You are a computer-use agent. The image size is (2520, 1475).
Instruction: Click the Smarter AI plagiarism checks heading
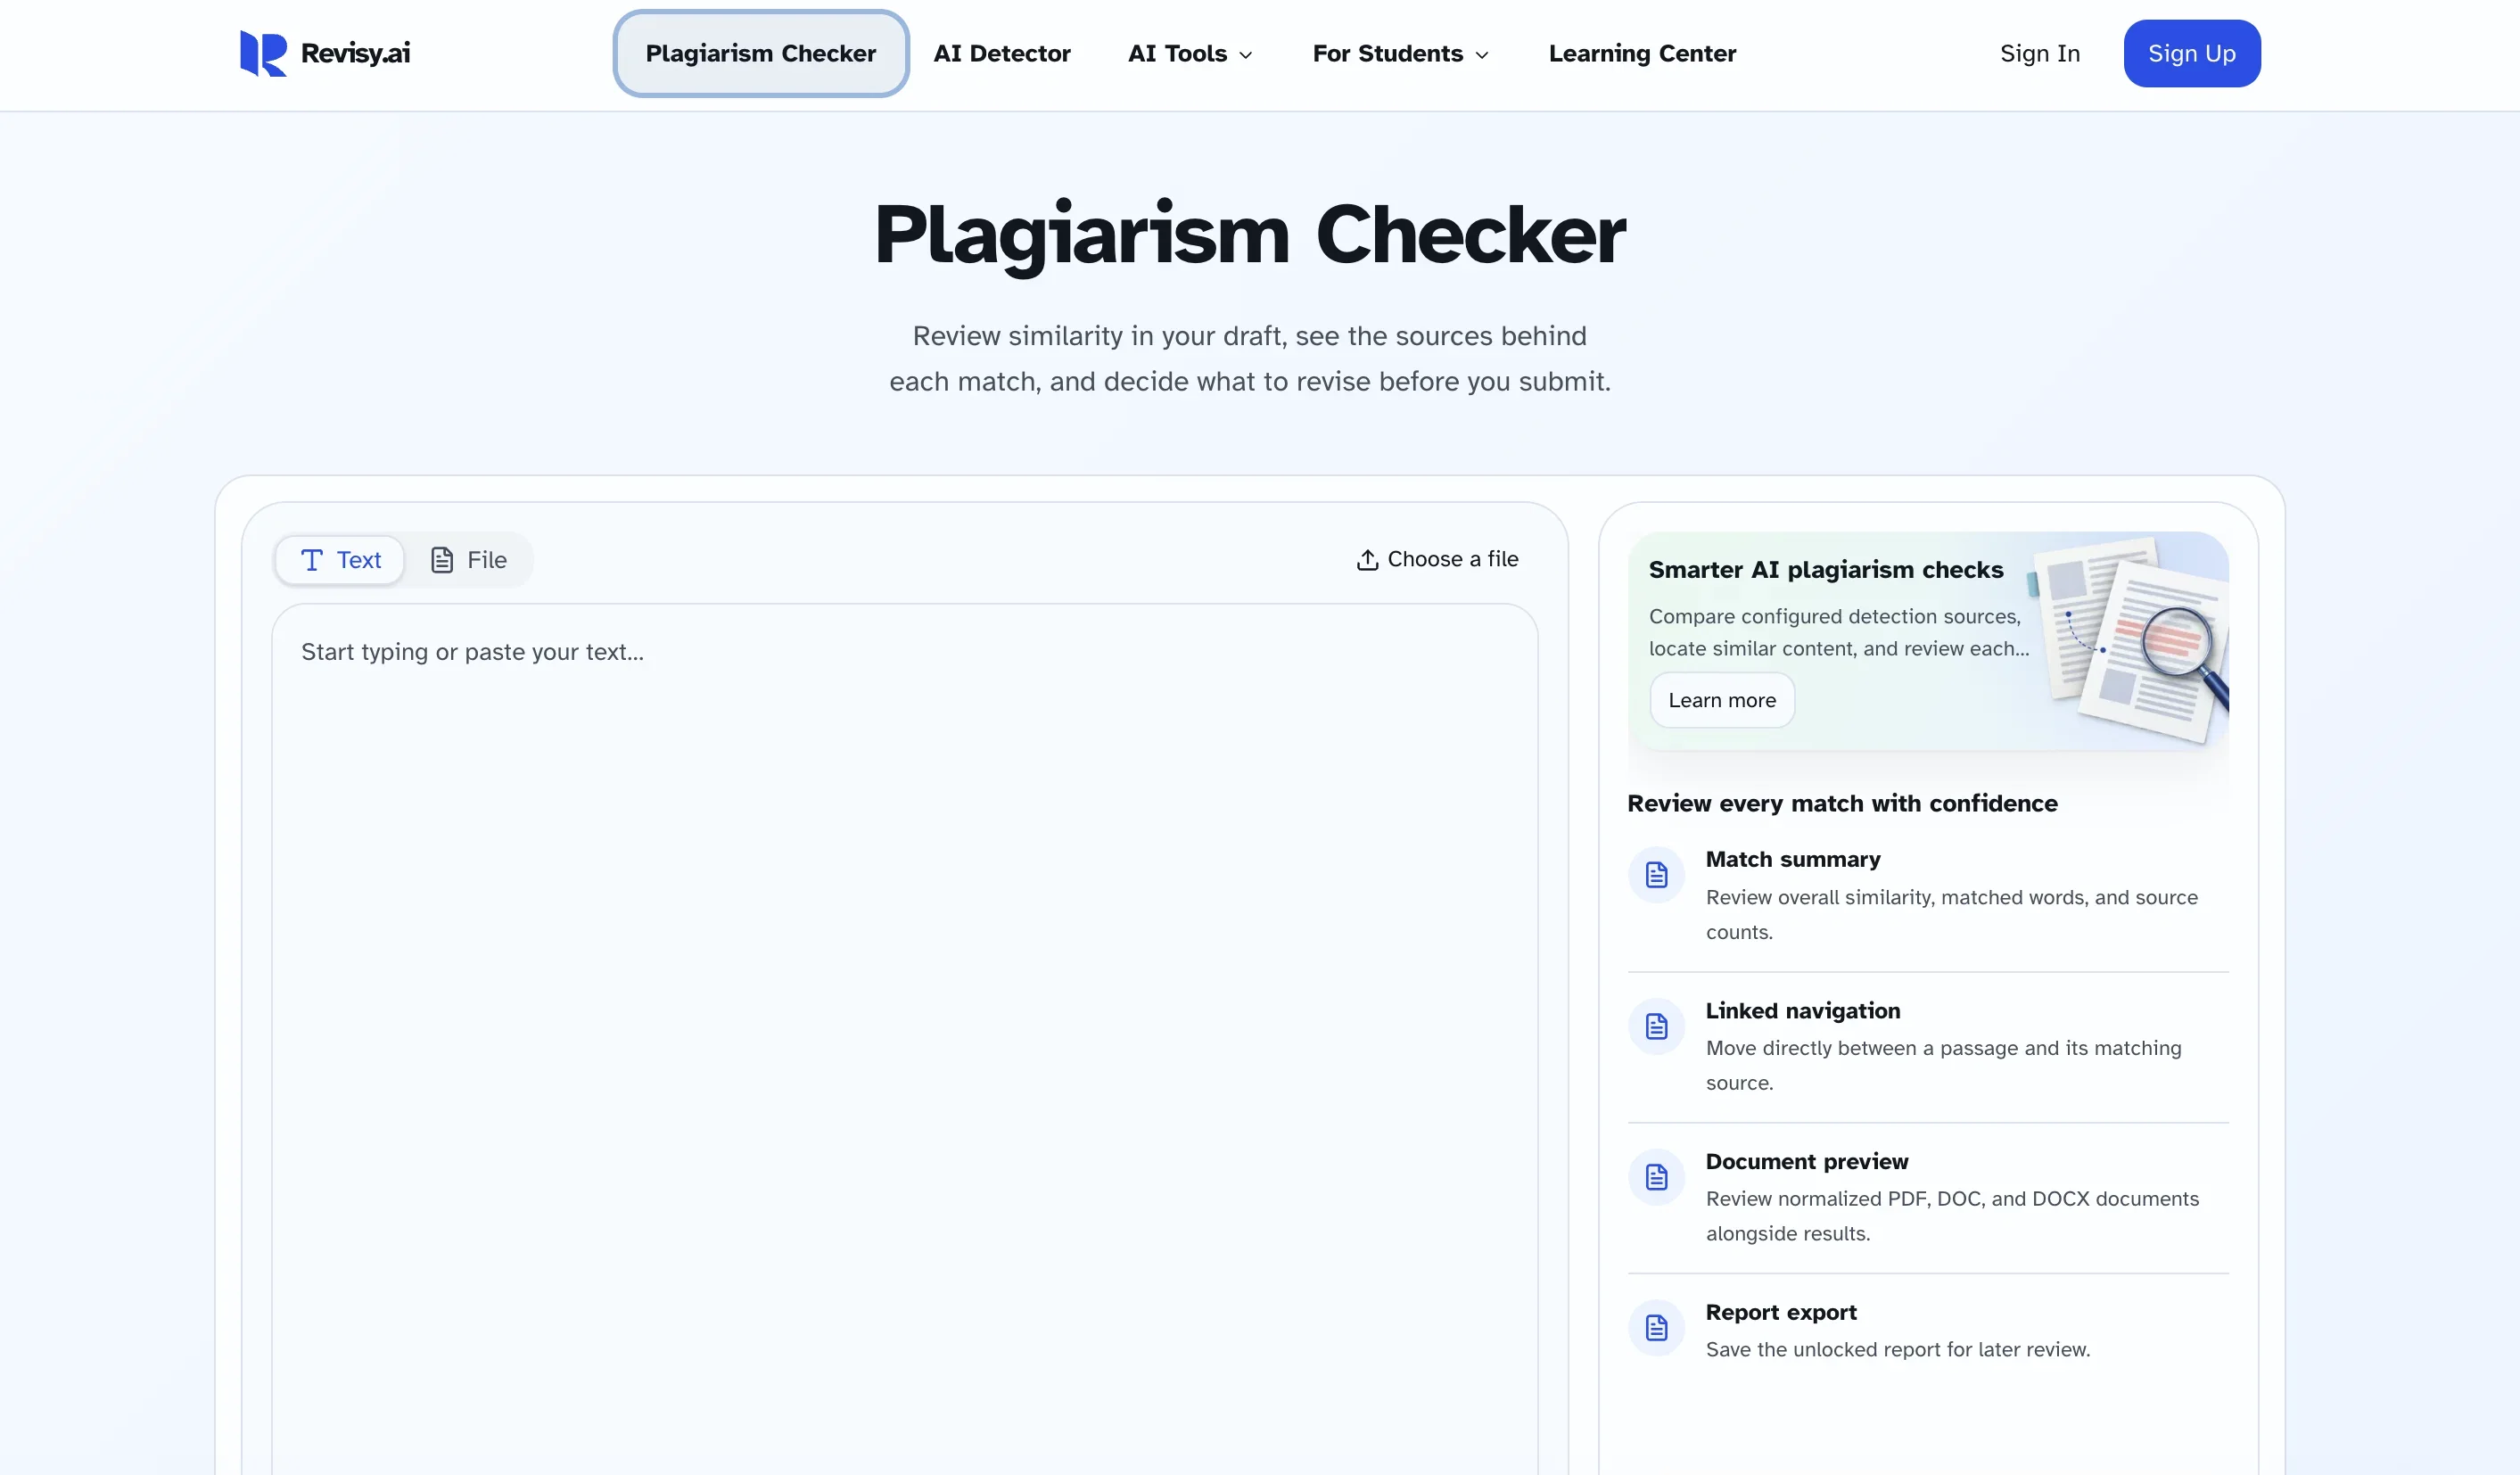[1826, 570]
